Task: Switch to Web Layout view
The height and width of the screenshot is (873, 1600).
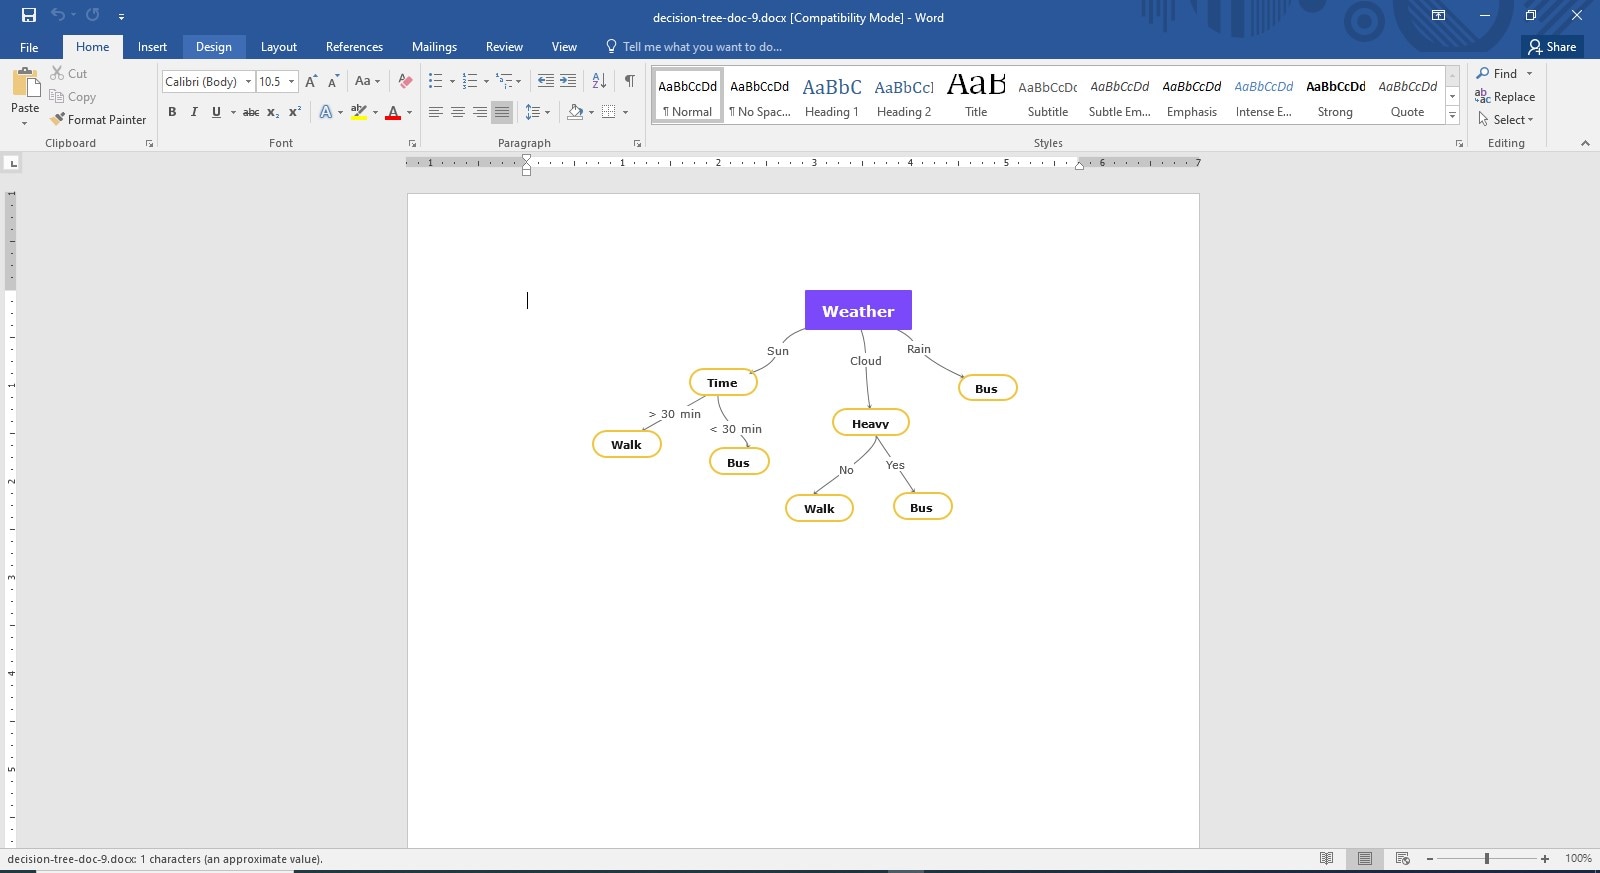Action: tap(1402, 858)
